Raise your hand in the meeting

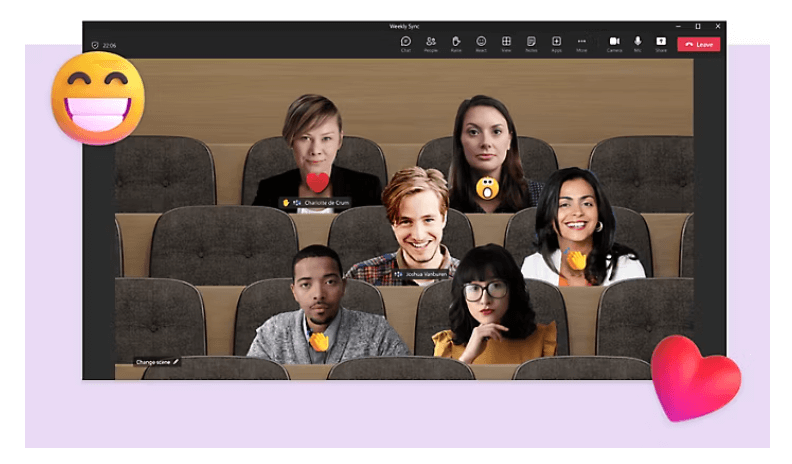click(456, 43)
